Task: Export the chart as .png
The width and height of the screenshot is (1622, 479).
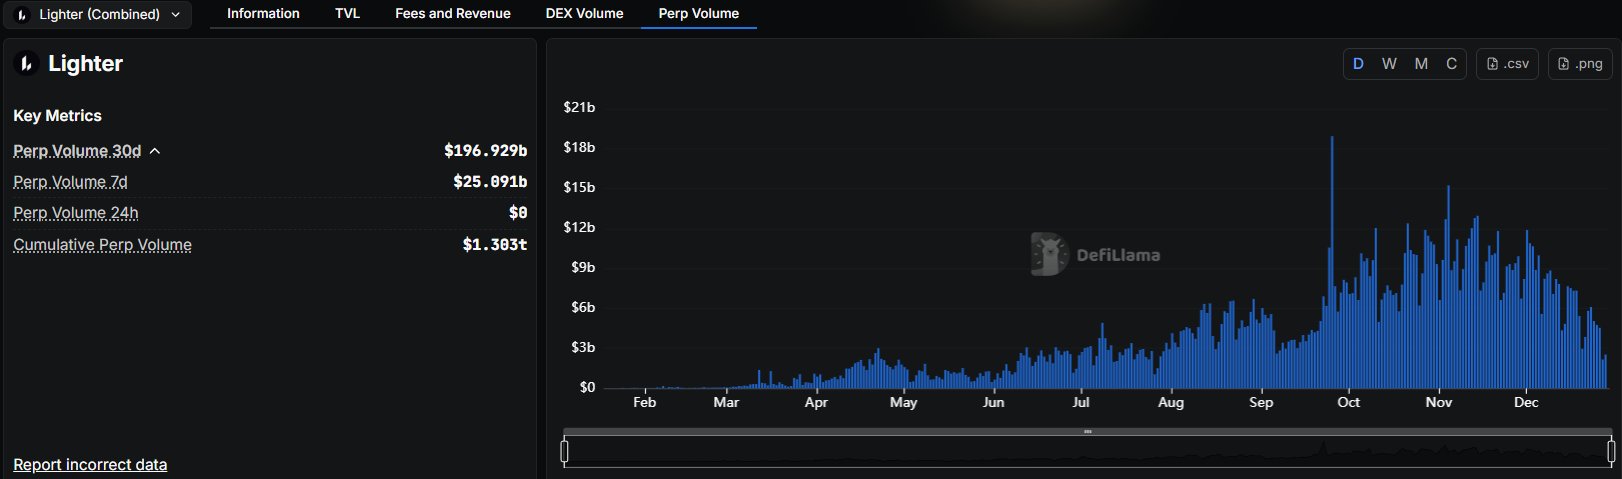Action: pos(1580,64)
